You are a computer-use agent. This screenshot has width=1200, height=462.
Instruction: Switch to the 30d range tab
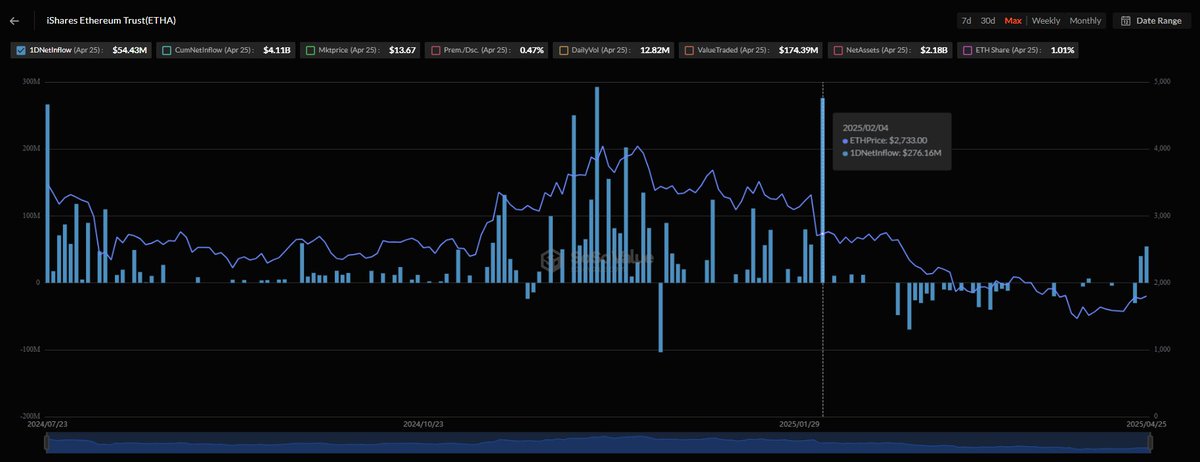tap(988, 21)
